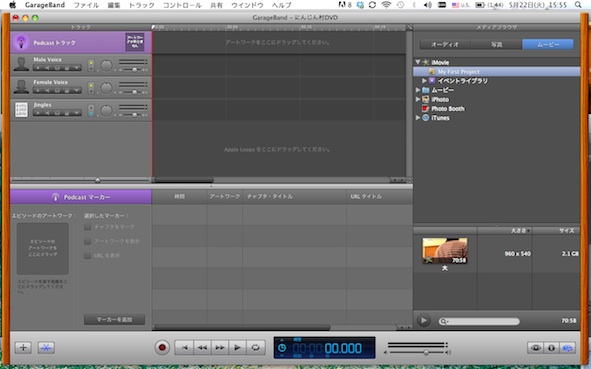Expand the ムービー folder node
The height and width of the screenshot is (369, 591).
click(x=418, y=90)
